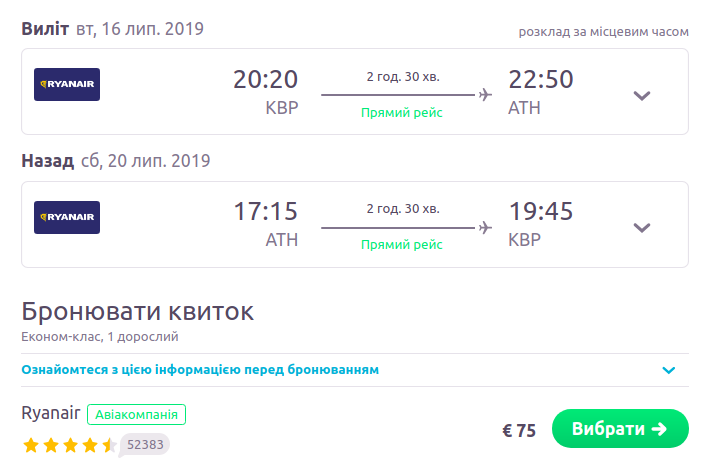
Task: Click the airplane icon on outbound flight
Action: (x=486, y=95)
